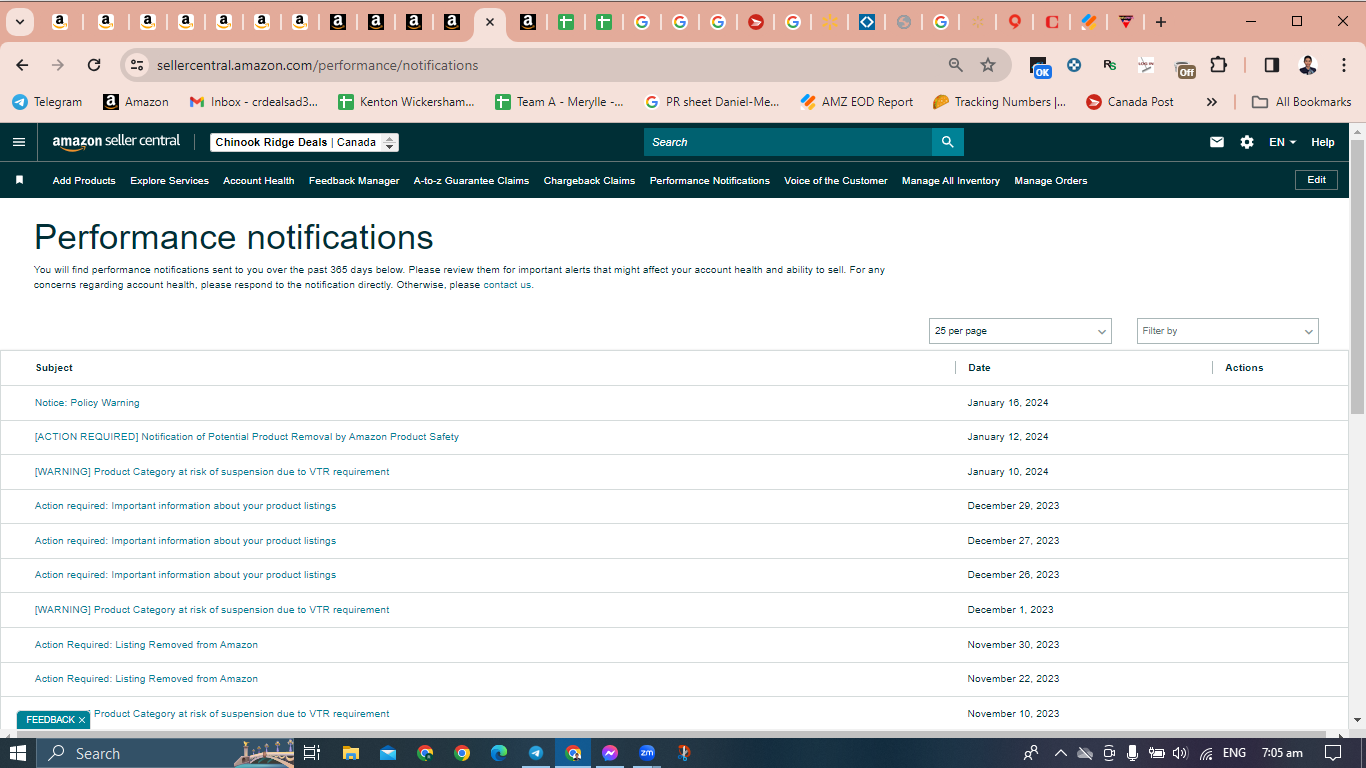Click the Help link in header
Screen dimensions: 1366x768
[x=1323, y=142]
